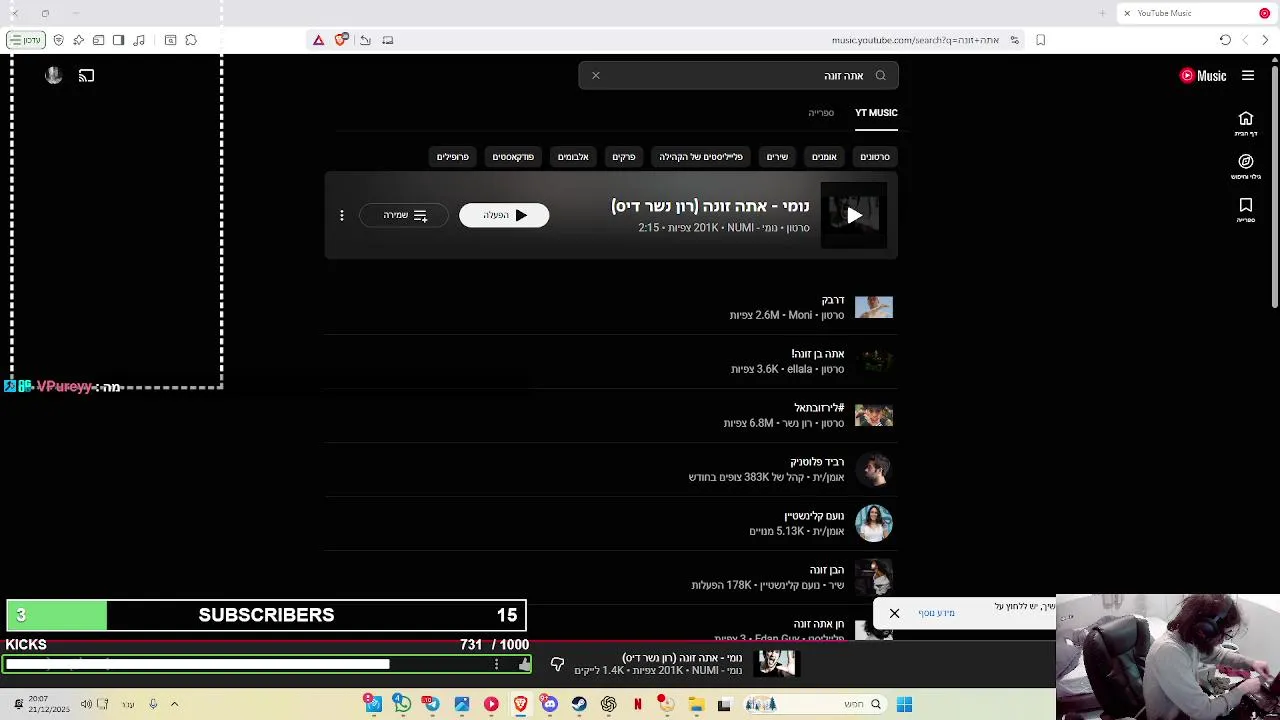This screenshot has height=720, width=1280.
Task: Filter results by פודקאסטים chip
Action: point(513,157)
